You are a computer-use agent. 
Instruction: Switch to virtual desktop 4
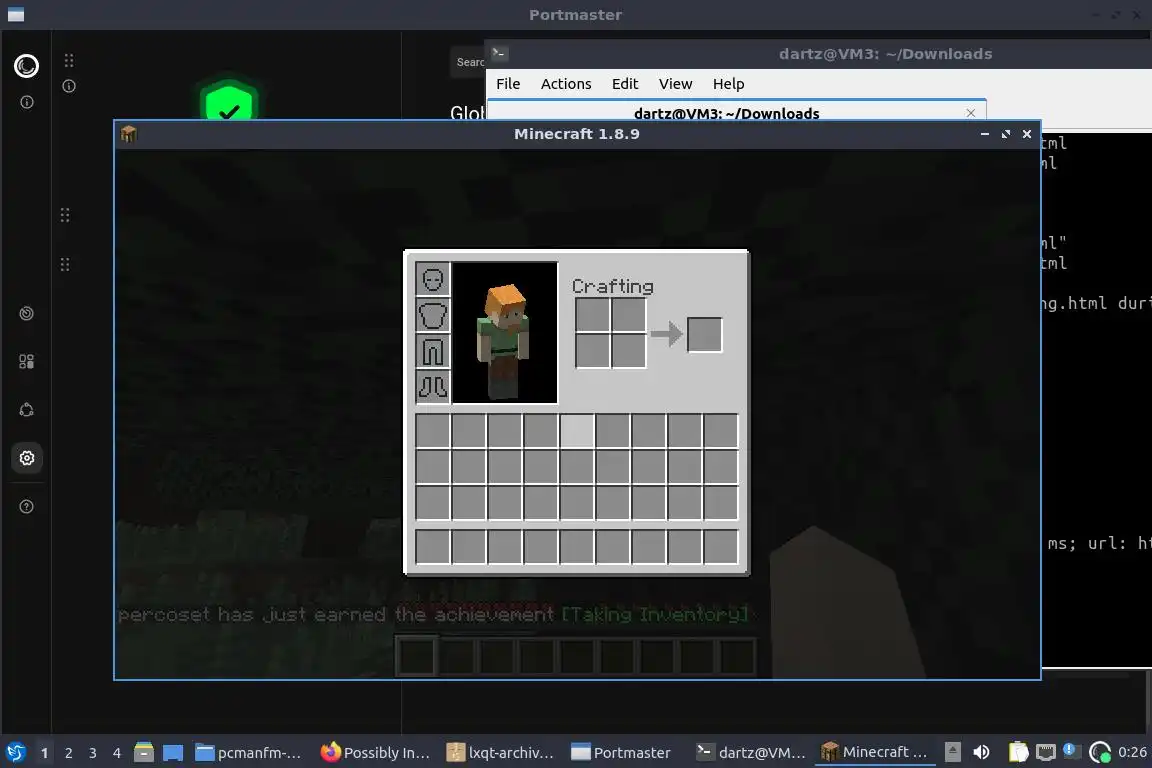click(x=117, y=753)
